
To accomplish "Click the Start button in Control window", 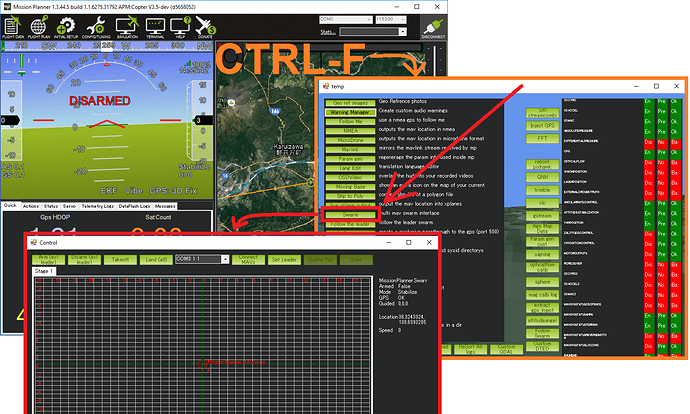I will pos(356,260).
